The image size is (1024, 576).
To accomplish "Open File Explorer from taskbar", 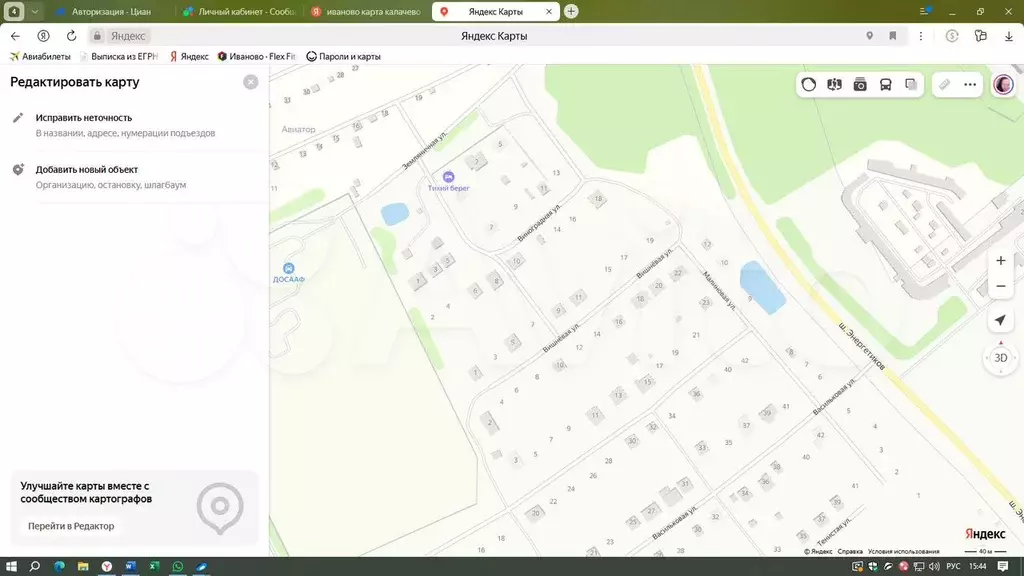I will click(x=83, y=566).
